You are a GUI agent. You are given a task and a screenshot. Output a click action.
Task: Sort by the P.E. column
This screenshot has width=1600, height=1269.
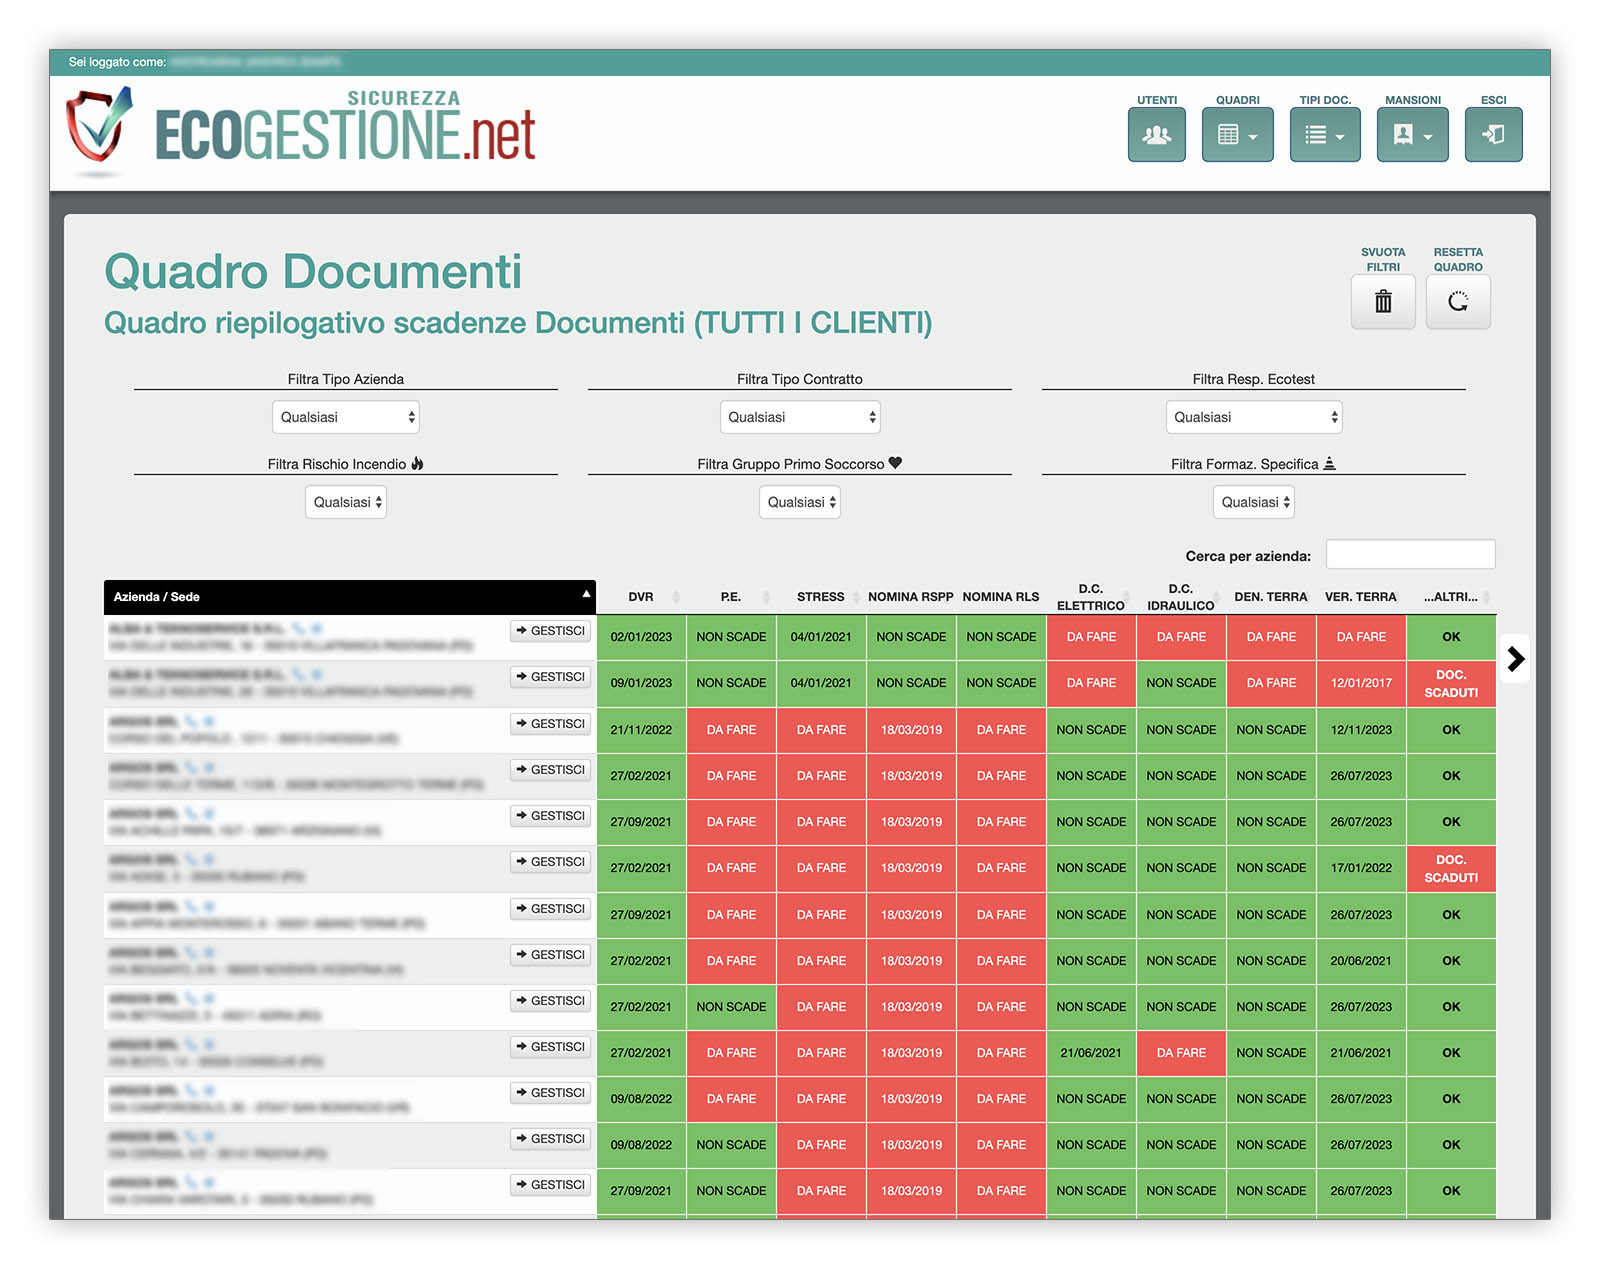731,597
